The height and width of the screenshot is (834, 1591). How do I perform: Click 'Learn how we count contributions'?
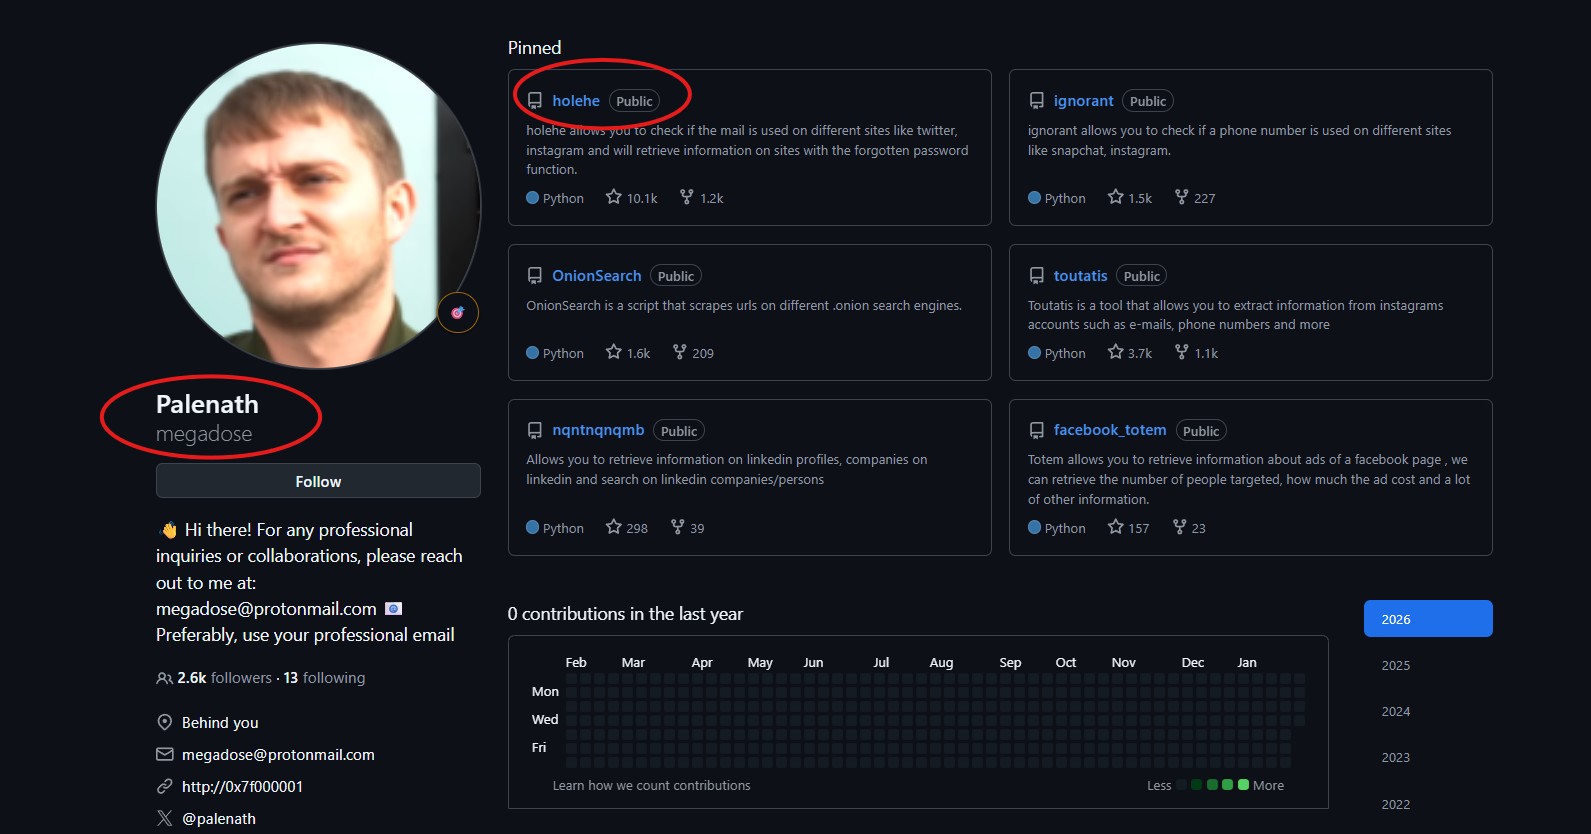(x=651, y=785)
